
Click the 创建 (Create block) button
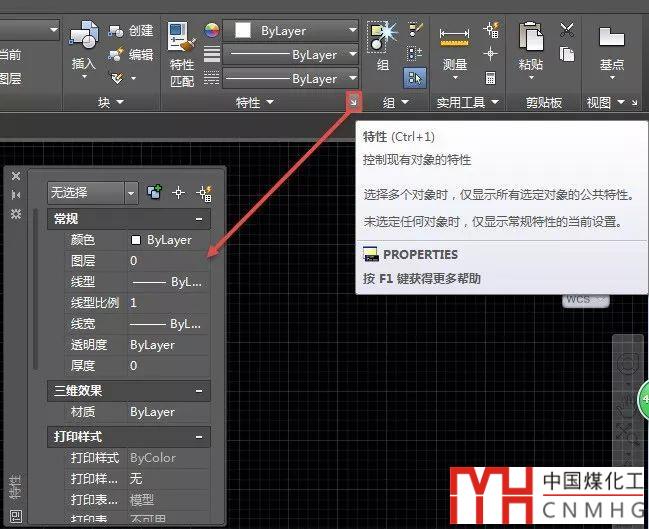pyautogui.click(x=131, y=31)
